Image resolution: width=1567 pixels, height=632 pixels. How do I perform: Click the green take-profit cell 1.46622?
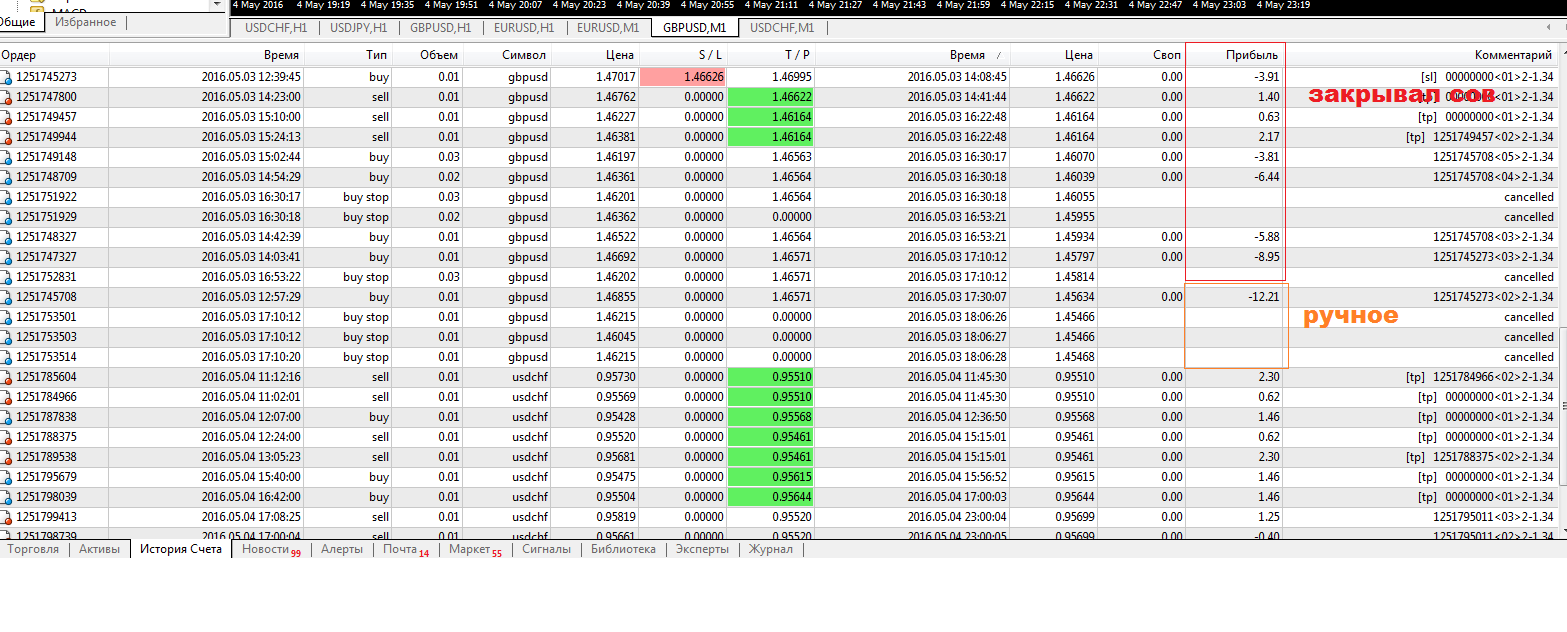click(770, 97)
